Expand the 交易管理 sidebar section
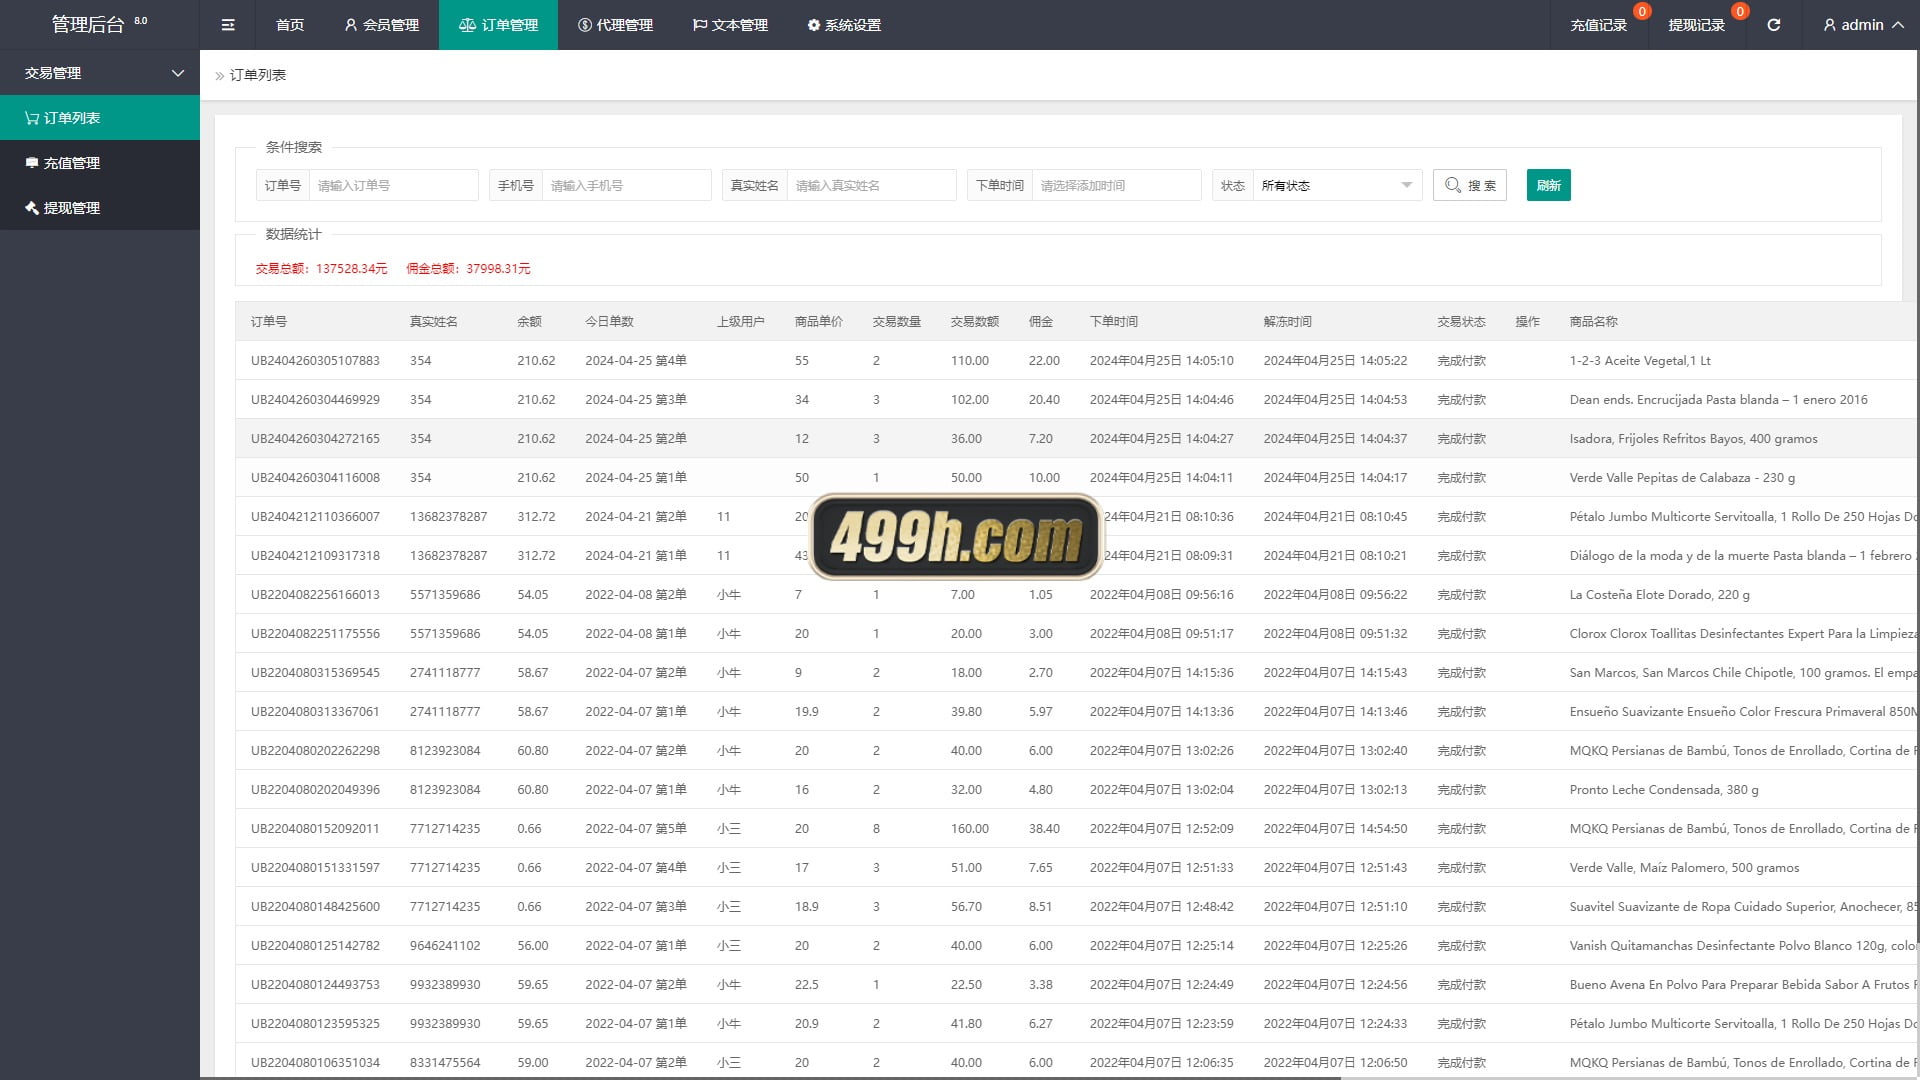 (x=99, y=73)
